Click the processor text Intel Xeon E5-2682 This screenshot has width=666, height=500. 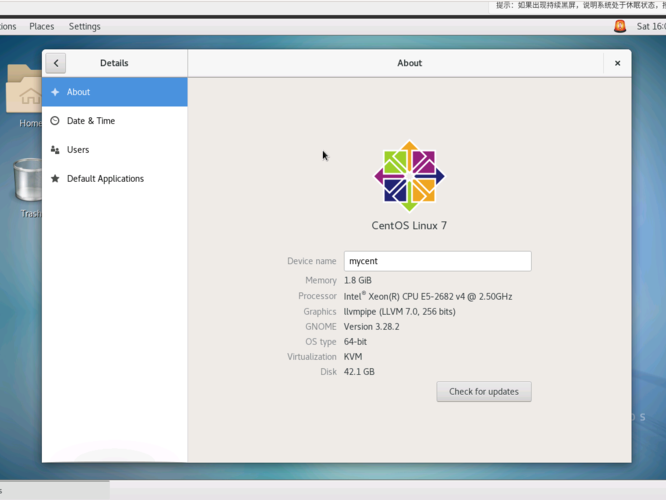[x=428, y=296]
